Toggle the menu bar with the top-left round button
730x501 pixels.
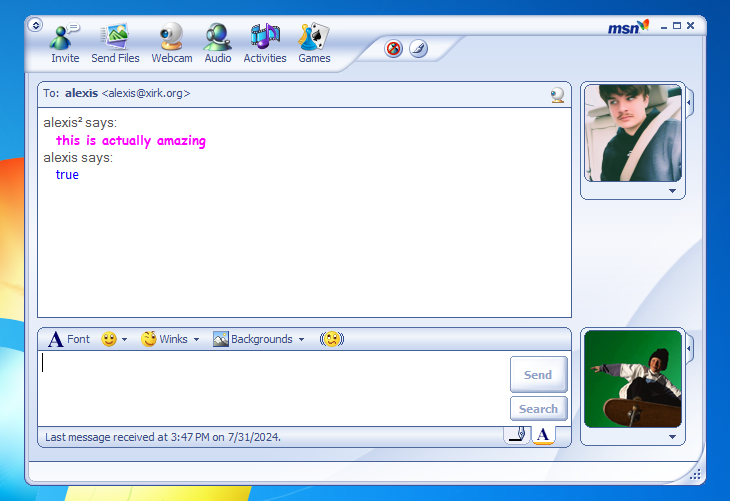[x=36, y=24]
